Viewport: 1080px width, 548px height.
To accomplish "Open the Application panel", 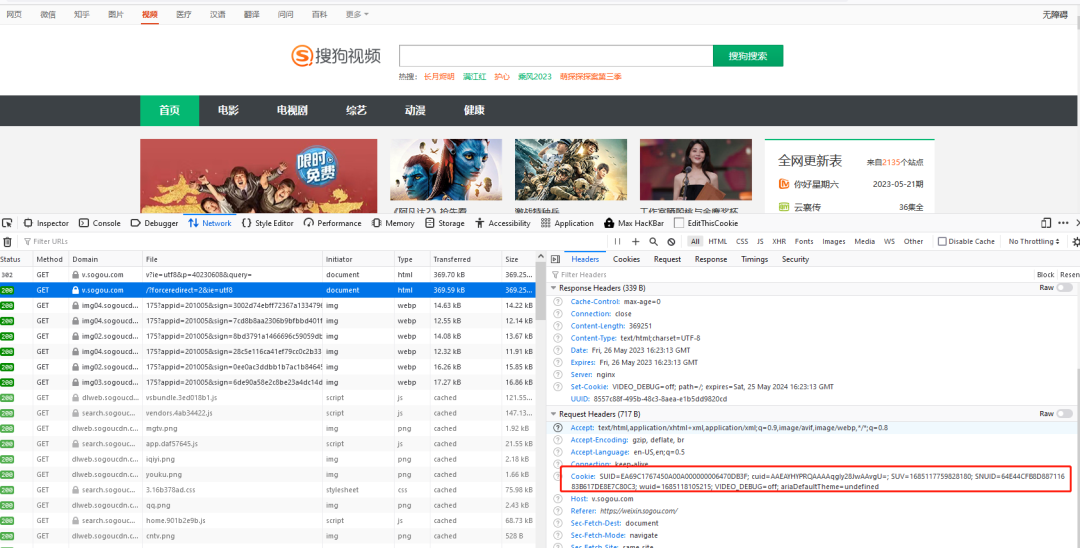I will pyautogui.click(x=567, y=223).
